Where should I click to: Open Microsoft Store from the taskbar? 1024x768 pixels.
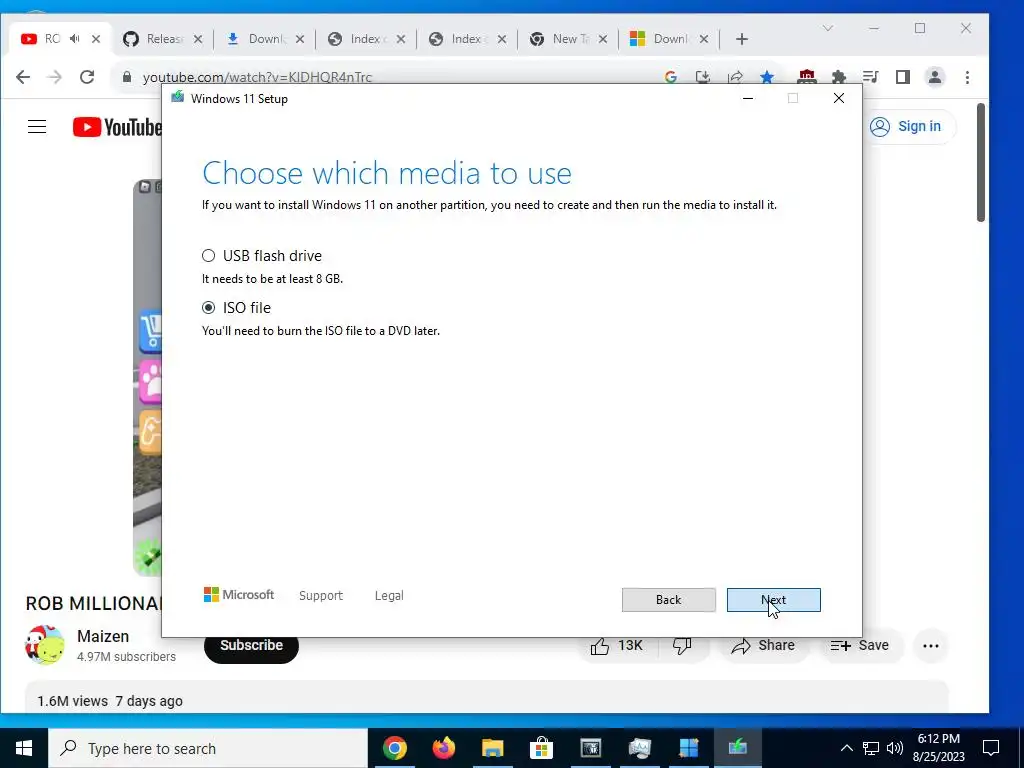[541, 748]
